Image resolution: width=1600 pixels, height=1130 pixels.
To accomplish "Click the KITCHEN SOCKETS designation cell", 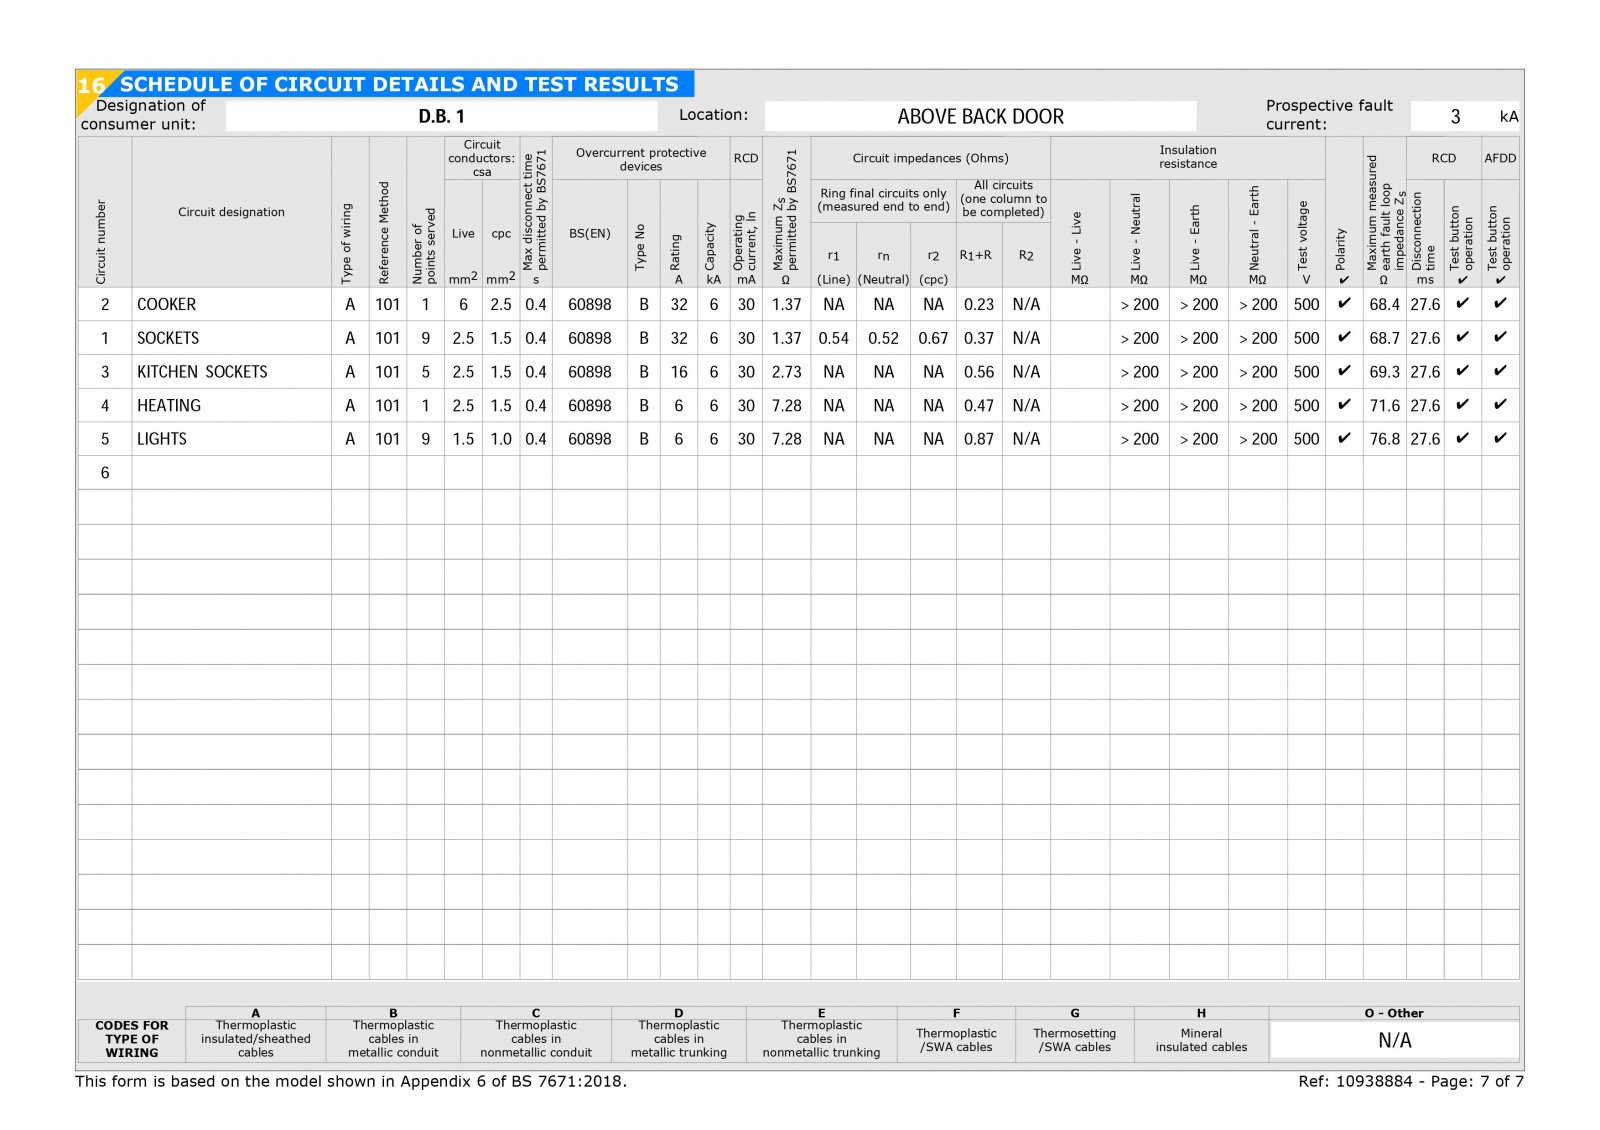I will tap(231, 372).
